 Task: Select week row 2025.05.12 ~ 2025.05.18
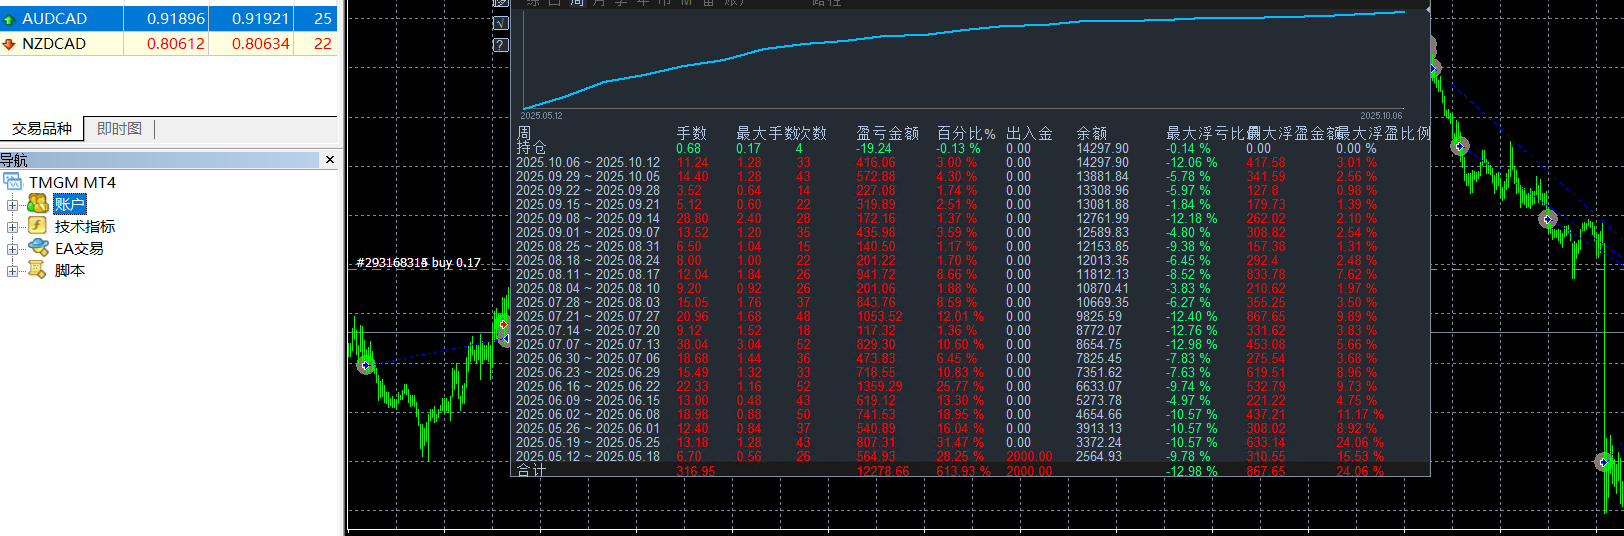pos(588,456)
